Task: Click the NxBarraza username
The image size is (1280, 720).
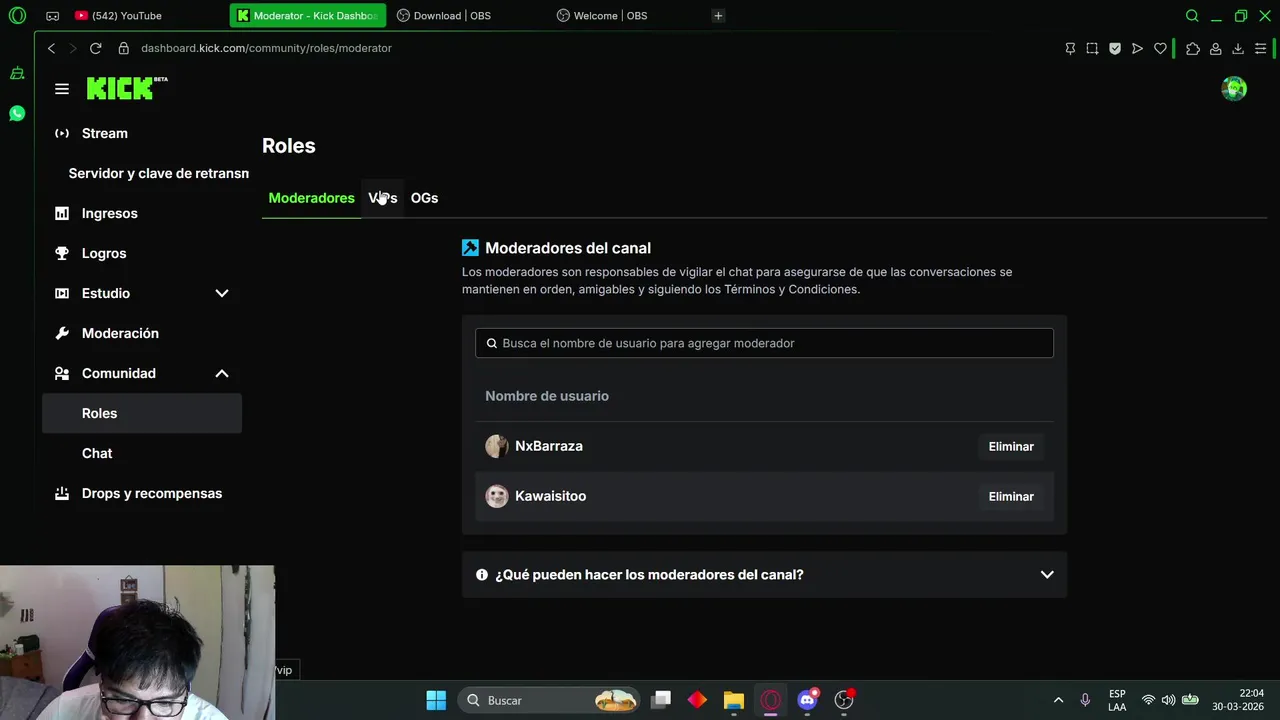Action: point(549,446)
